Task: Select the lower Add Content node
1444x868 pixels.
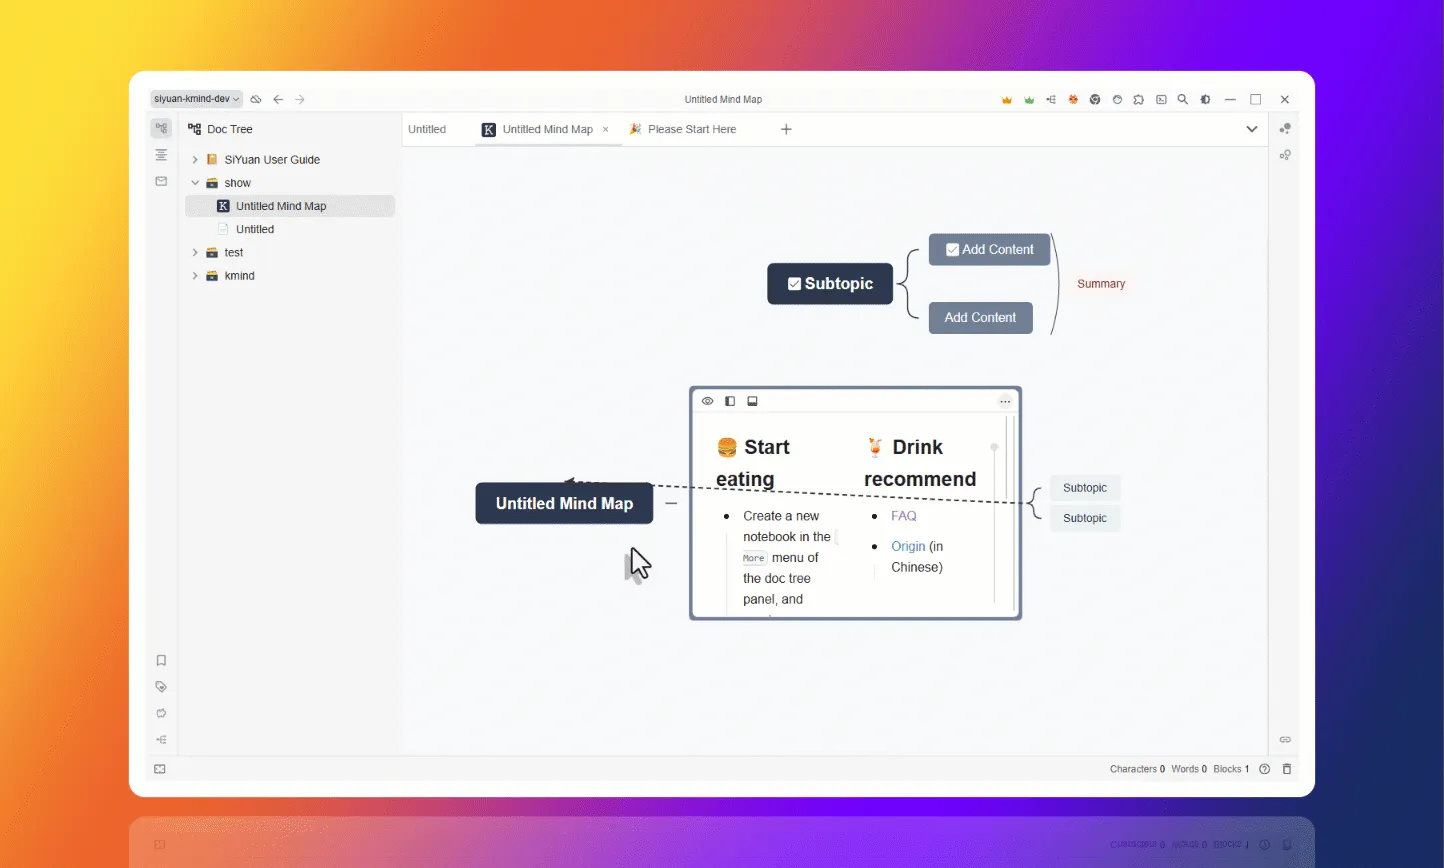Action: pyautogui.click(x=980, y=318)
